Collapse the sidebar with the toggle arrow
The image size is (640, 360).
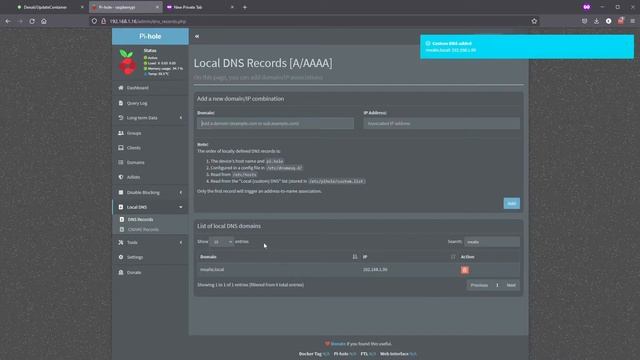tap(197, 36)
